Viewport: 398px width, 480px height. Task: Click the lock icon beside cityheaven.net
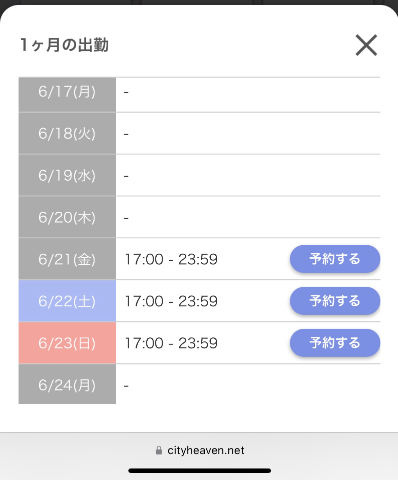click(x=159, y=451)
